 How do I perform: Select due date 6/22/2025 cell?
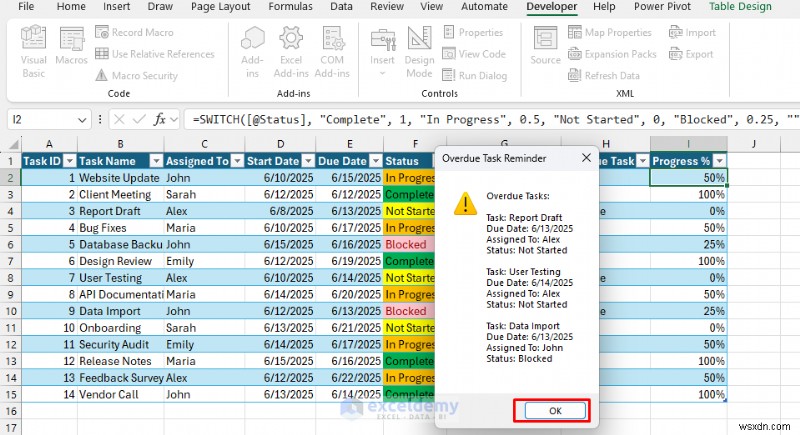[x=349, y=378]
